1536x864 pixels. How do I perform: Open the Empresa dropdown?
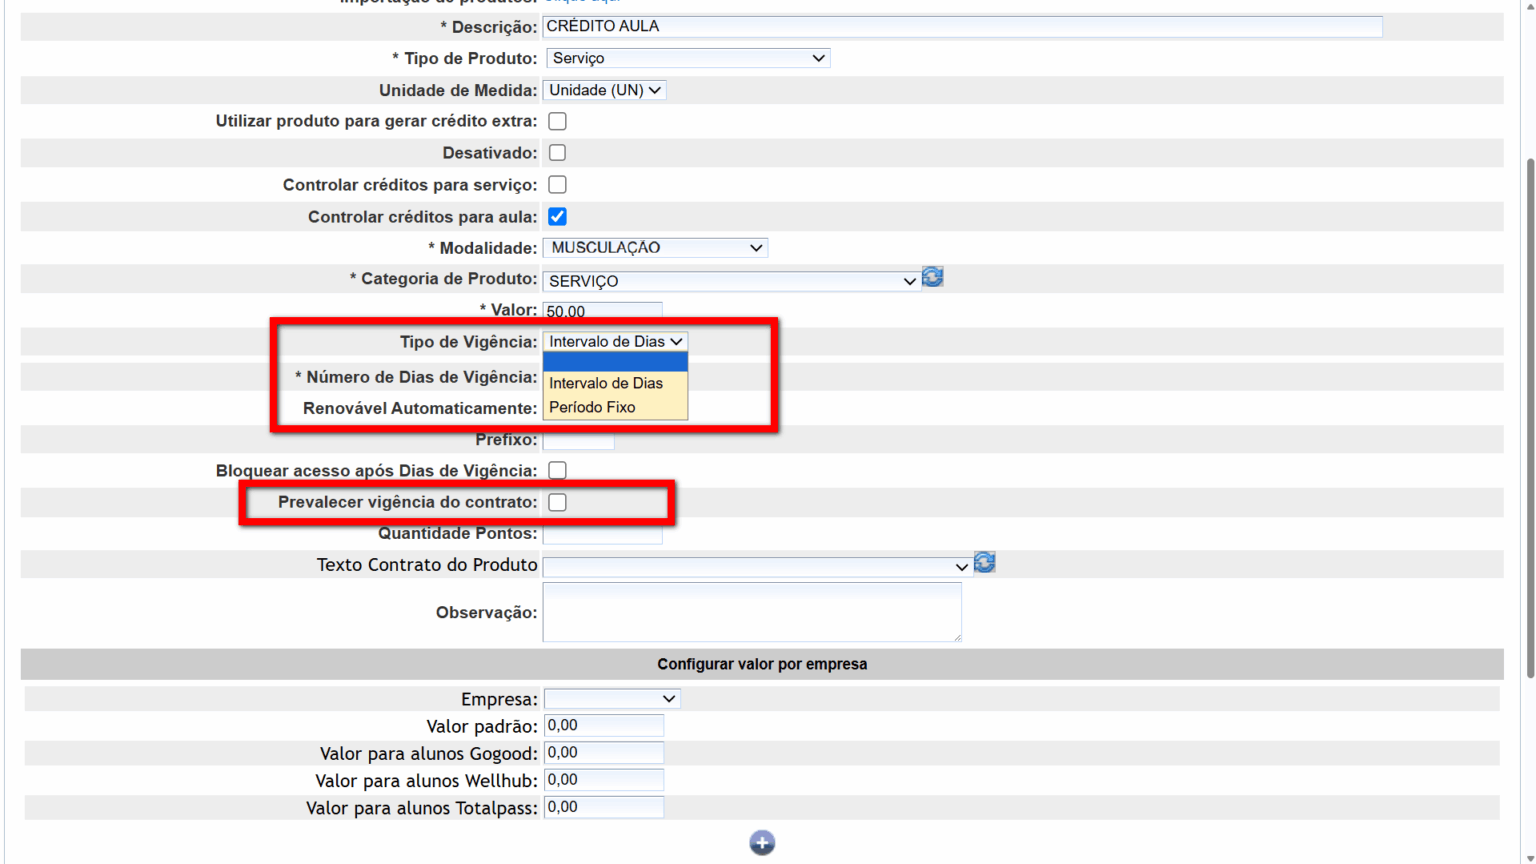coord(611,699)
